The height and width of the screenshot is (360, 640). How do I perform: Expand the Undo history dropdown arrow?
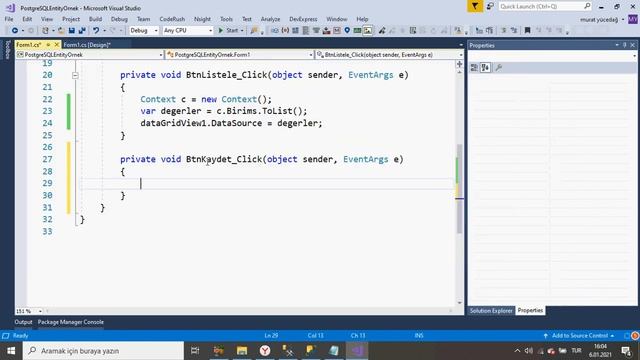pyautogui.click(x=104, y=31)
